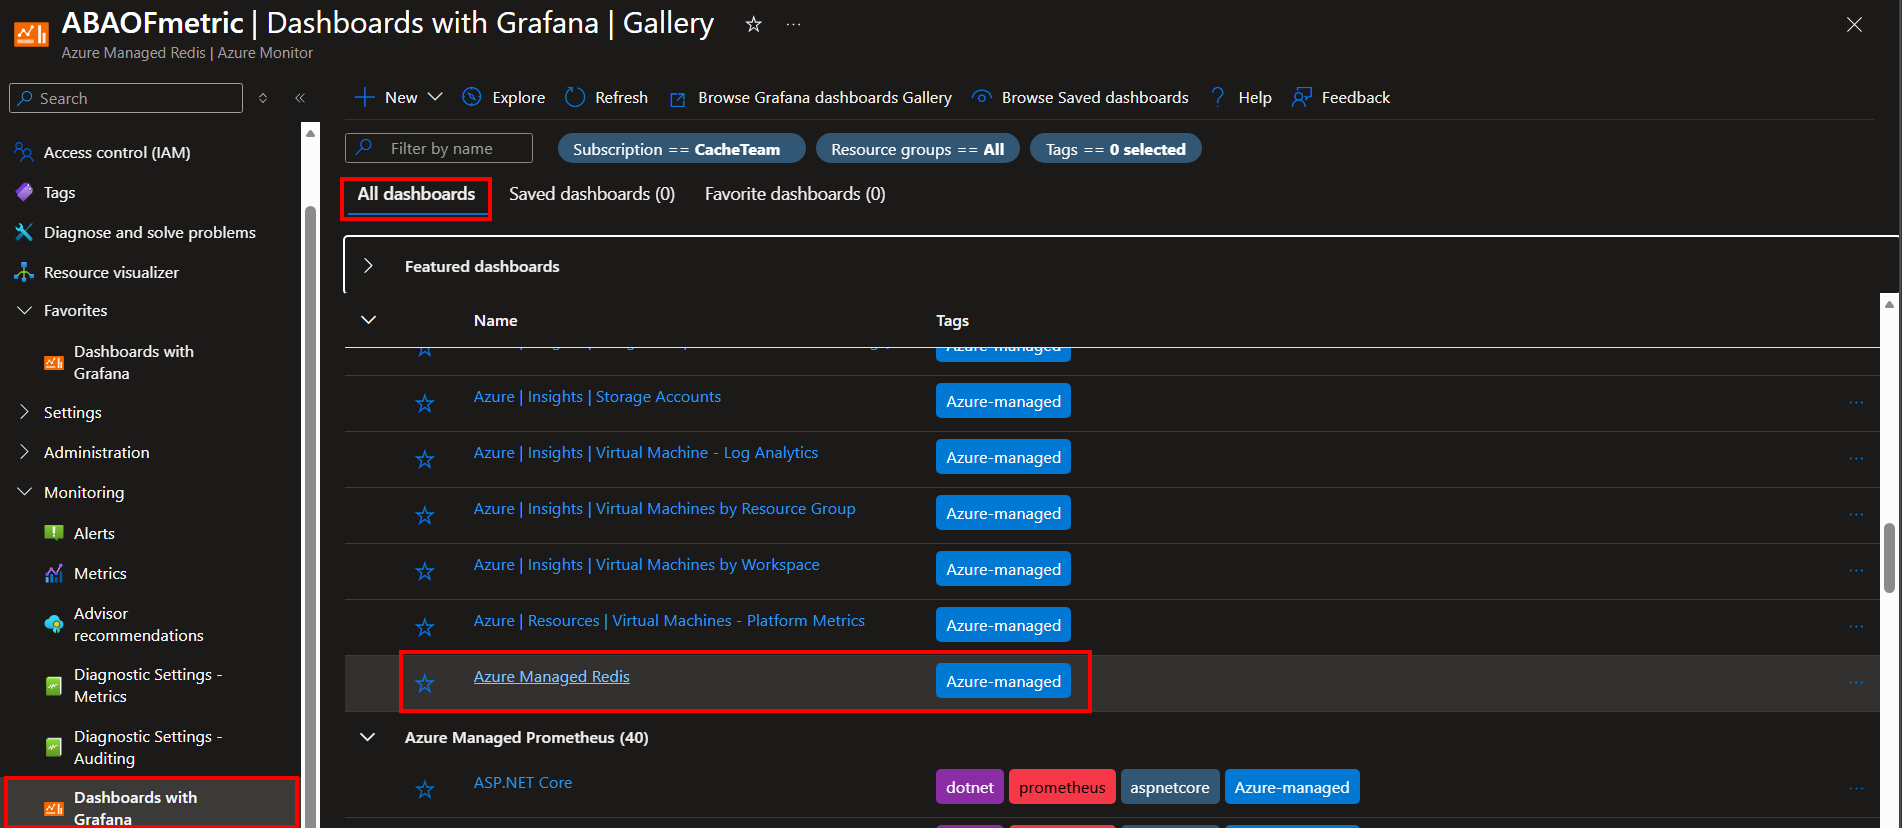Click the Refresh icon in toolbar

(x=575, y=97)
